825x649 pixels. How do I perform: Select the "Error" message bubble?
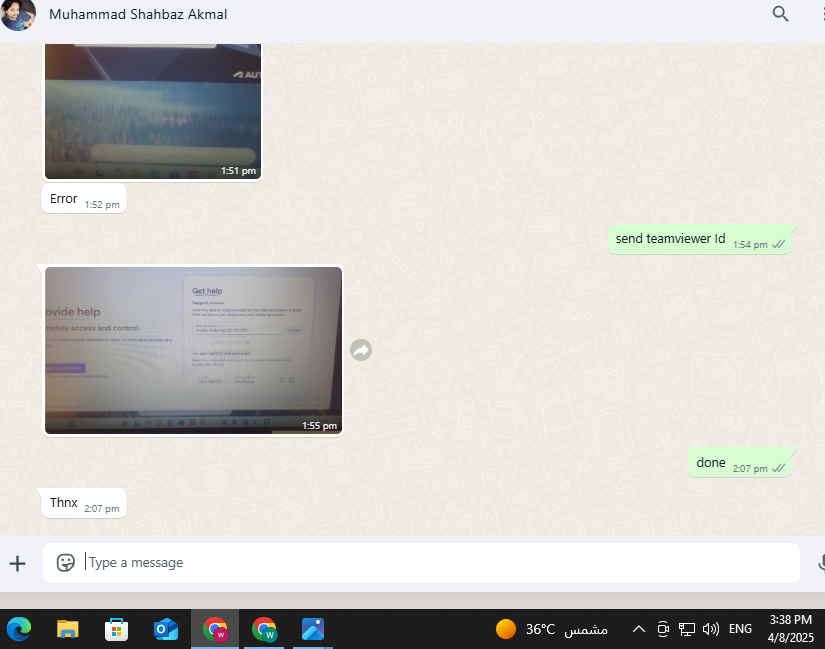point(84,199)
